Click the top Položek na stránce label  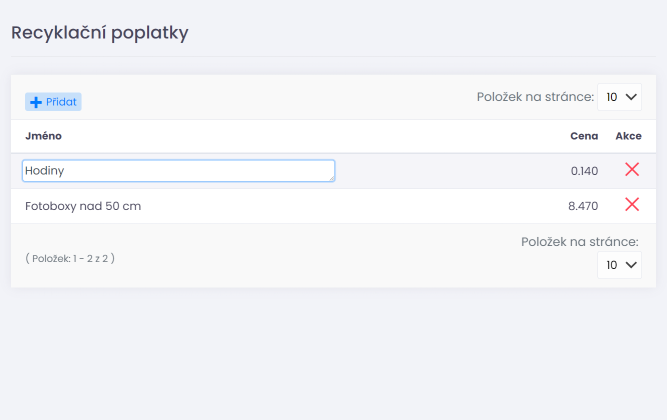click(535, 97)
